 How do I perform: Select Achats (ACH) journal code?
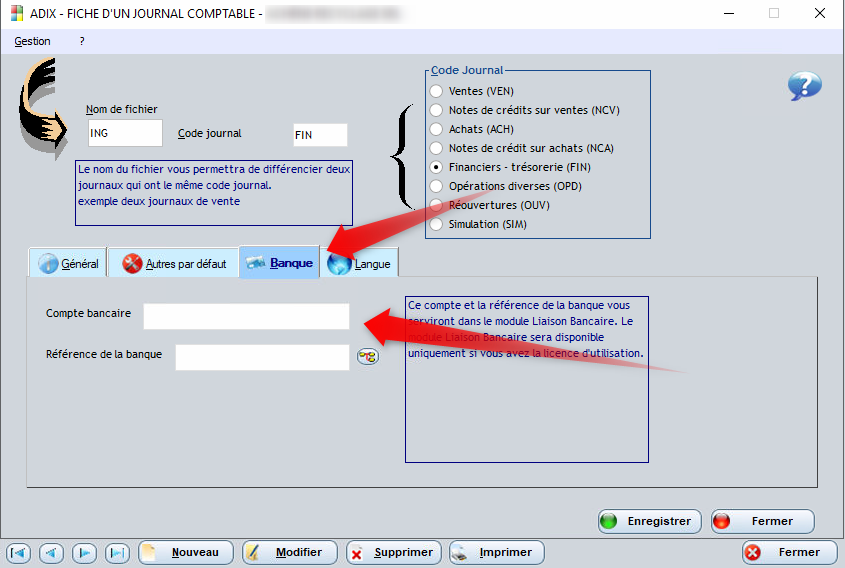click(x=436, y=129)
